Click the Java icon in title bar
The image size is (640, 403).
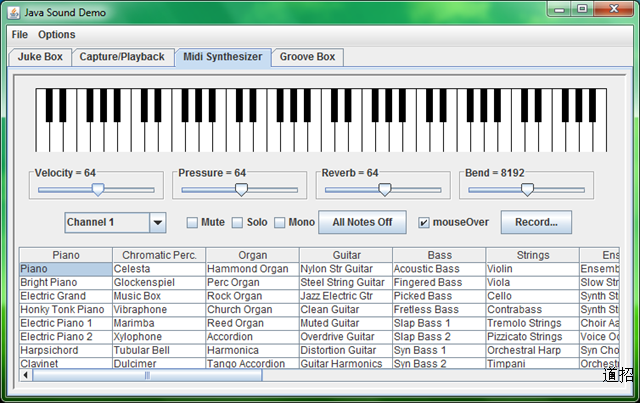(13, 13)
